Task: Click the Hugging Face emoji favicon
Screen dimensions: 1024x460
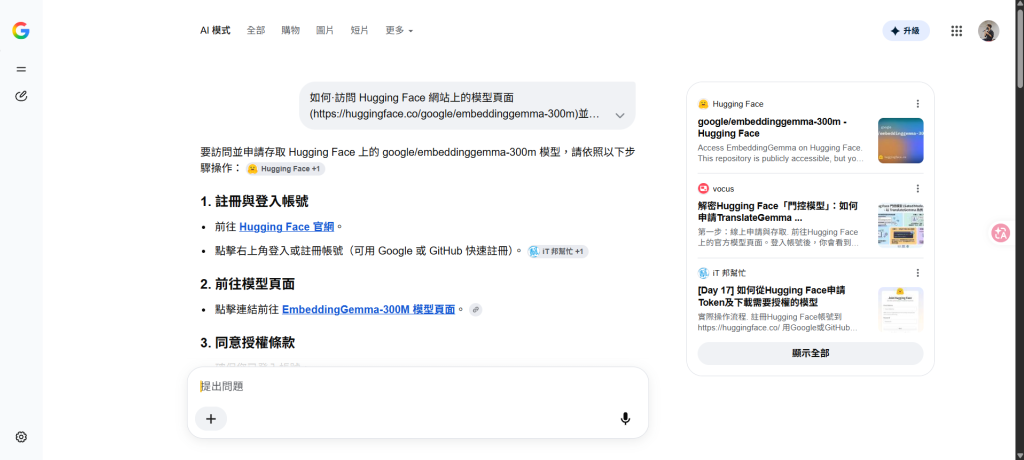Action: coord(703,104)
